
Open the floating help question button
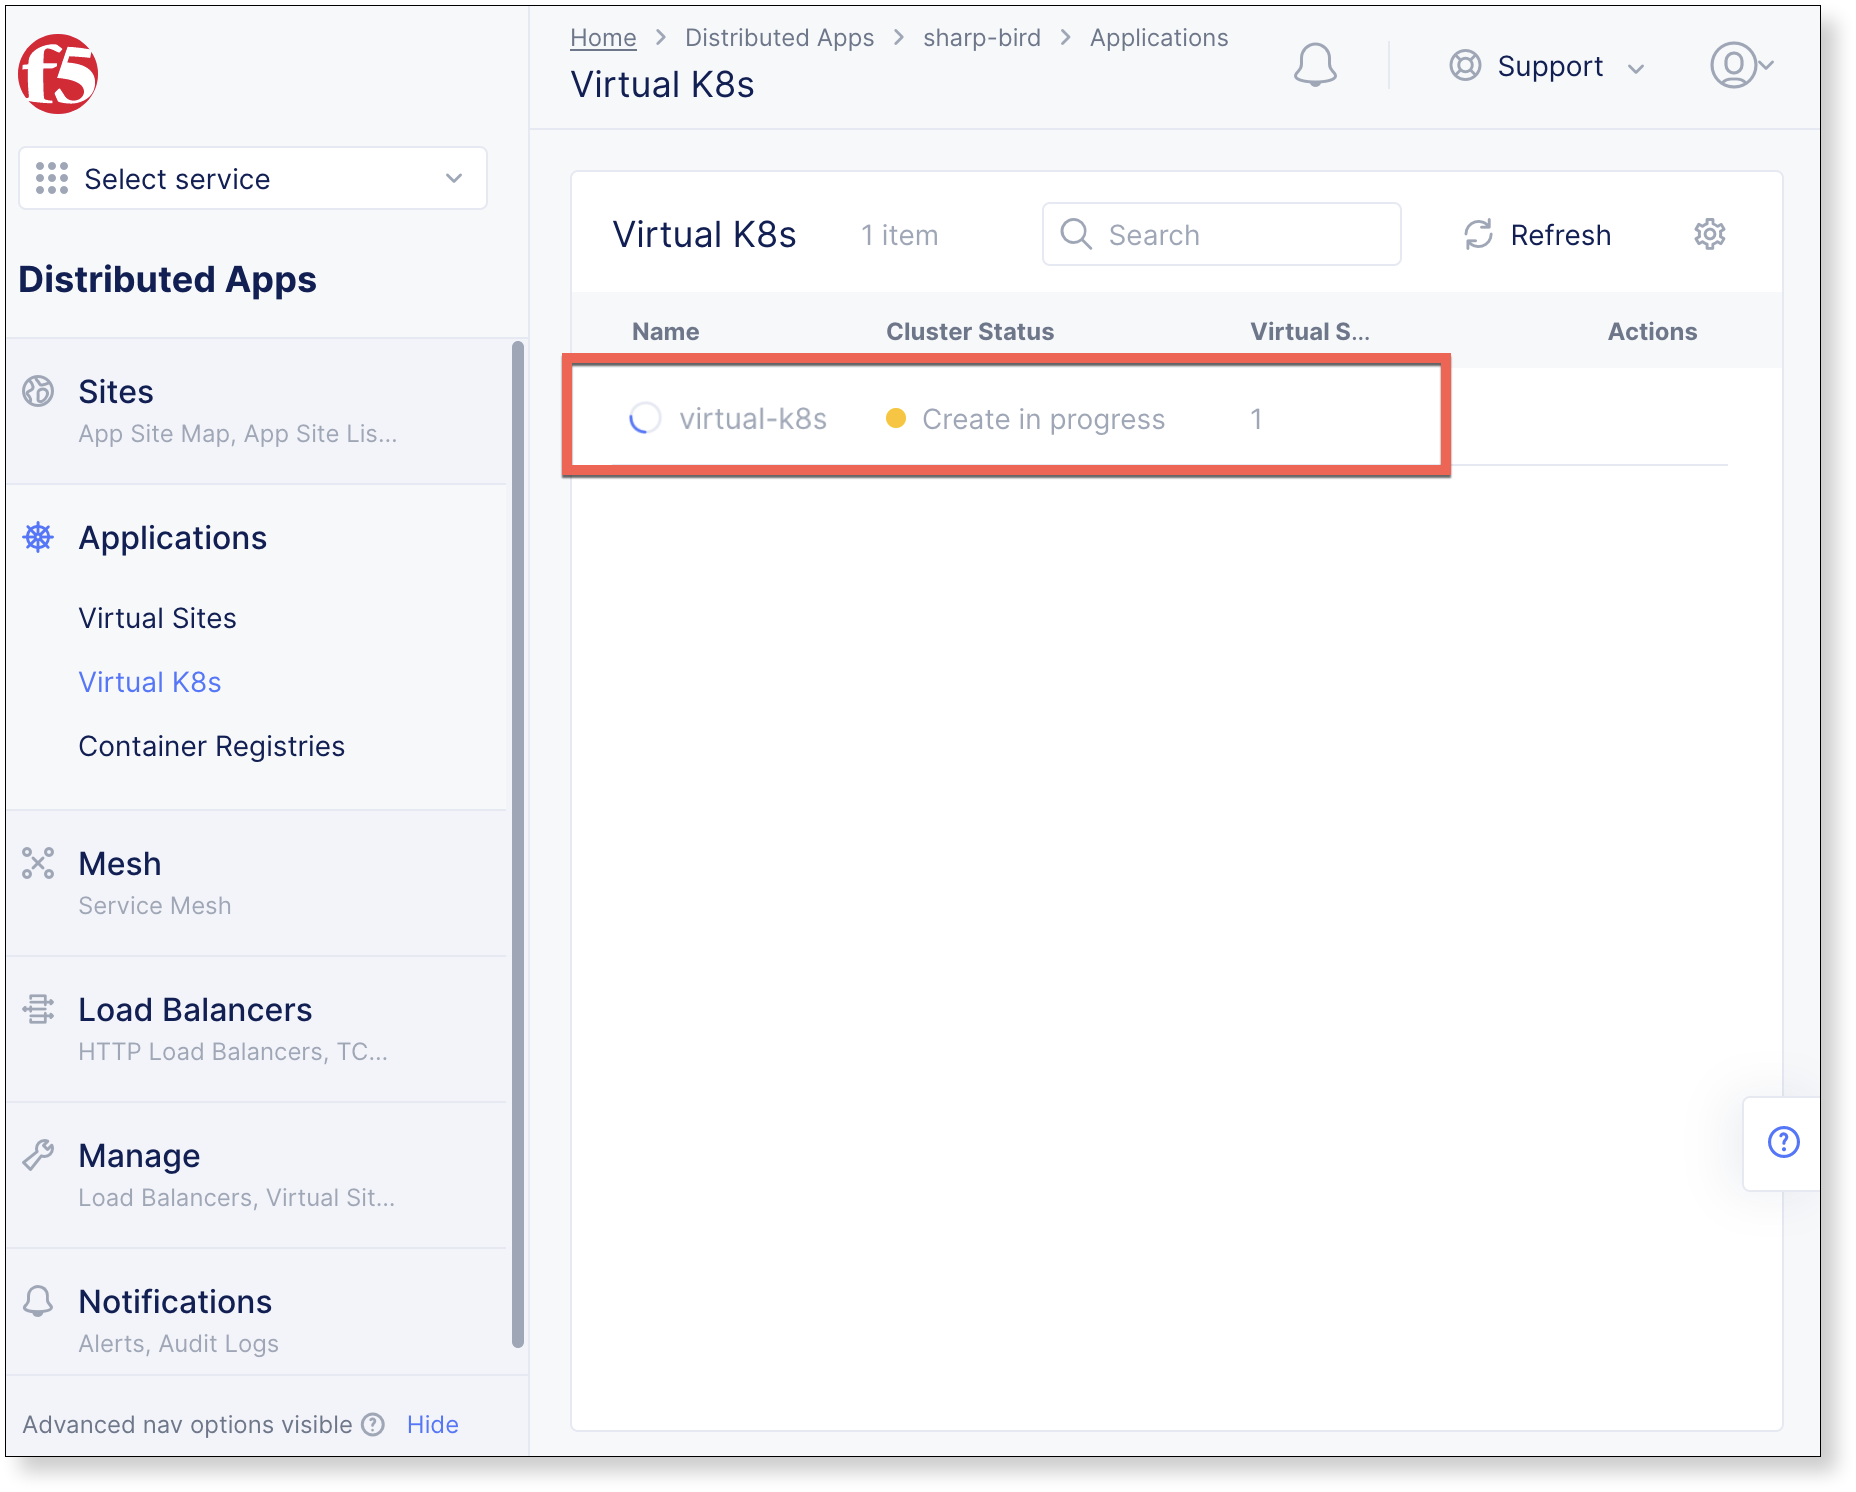point(1783,1142)
